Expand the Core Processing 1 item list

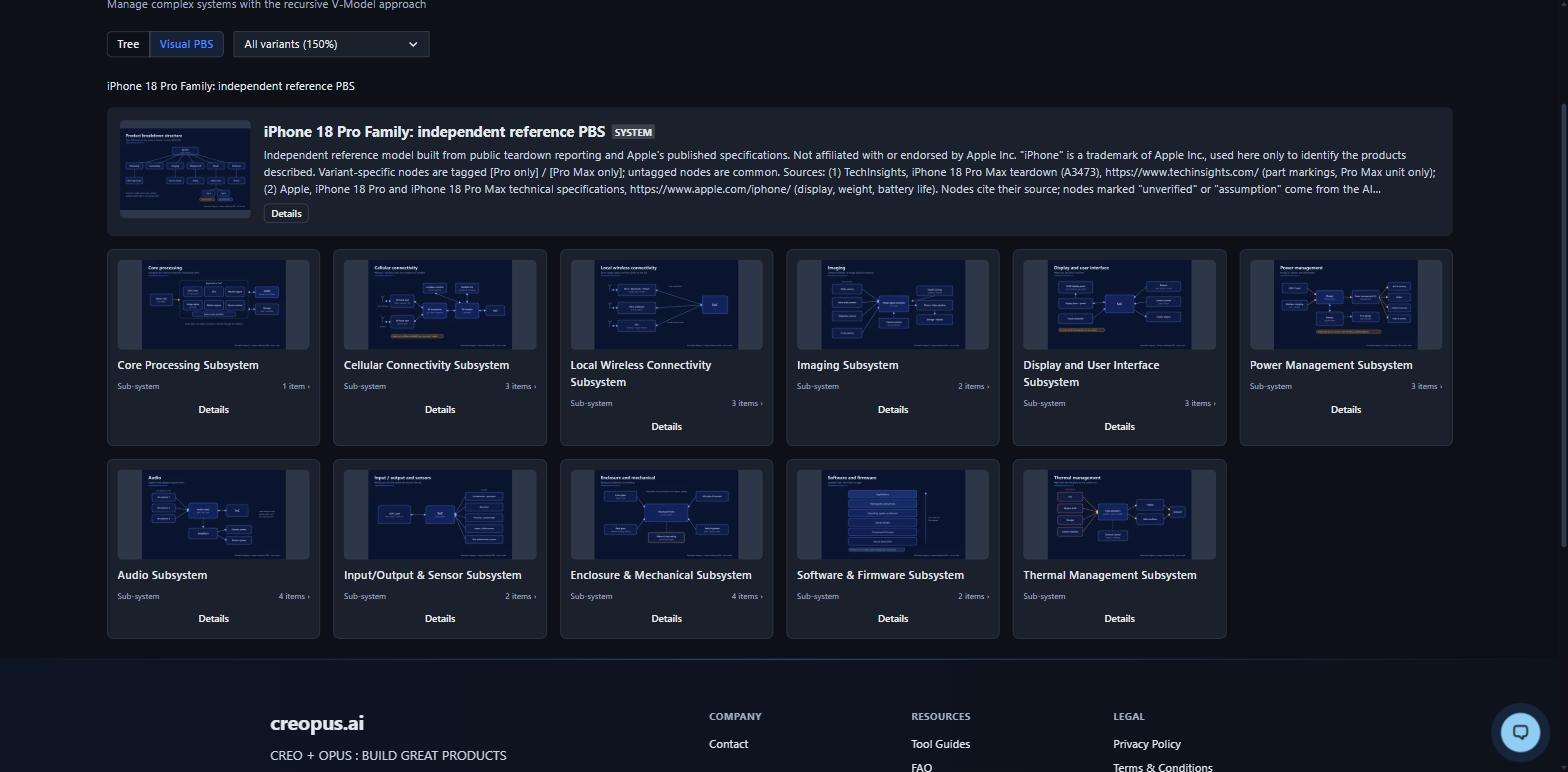click(295, 386)
